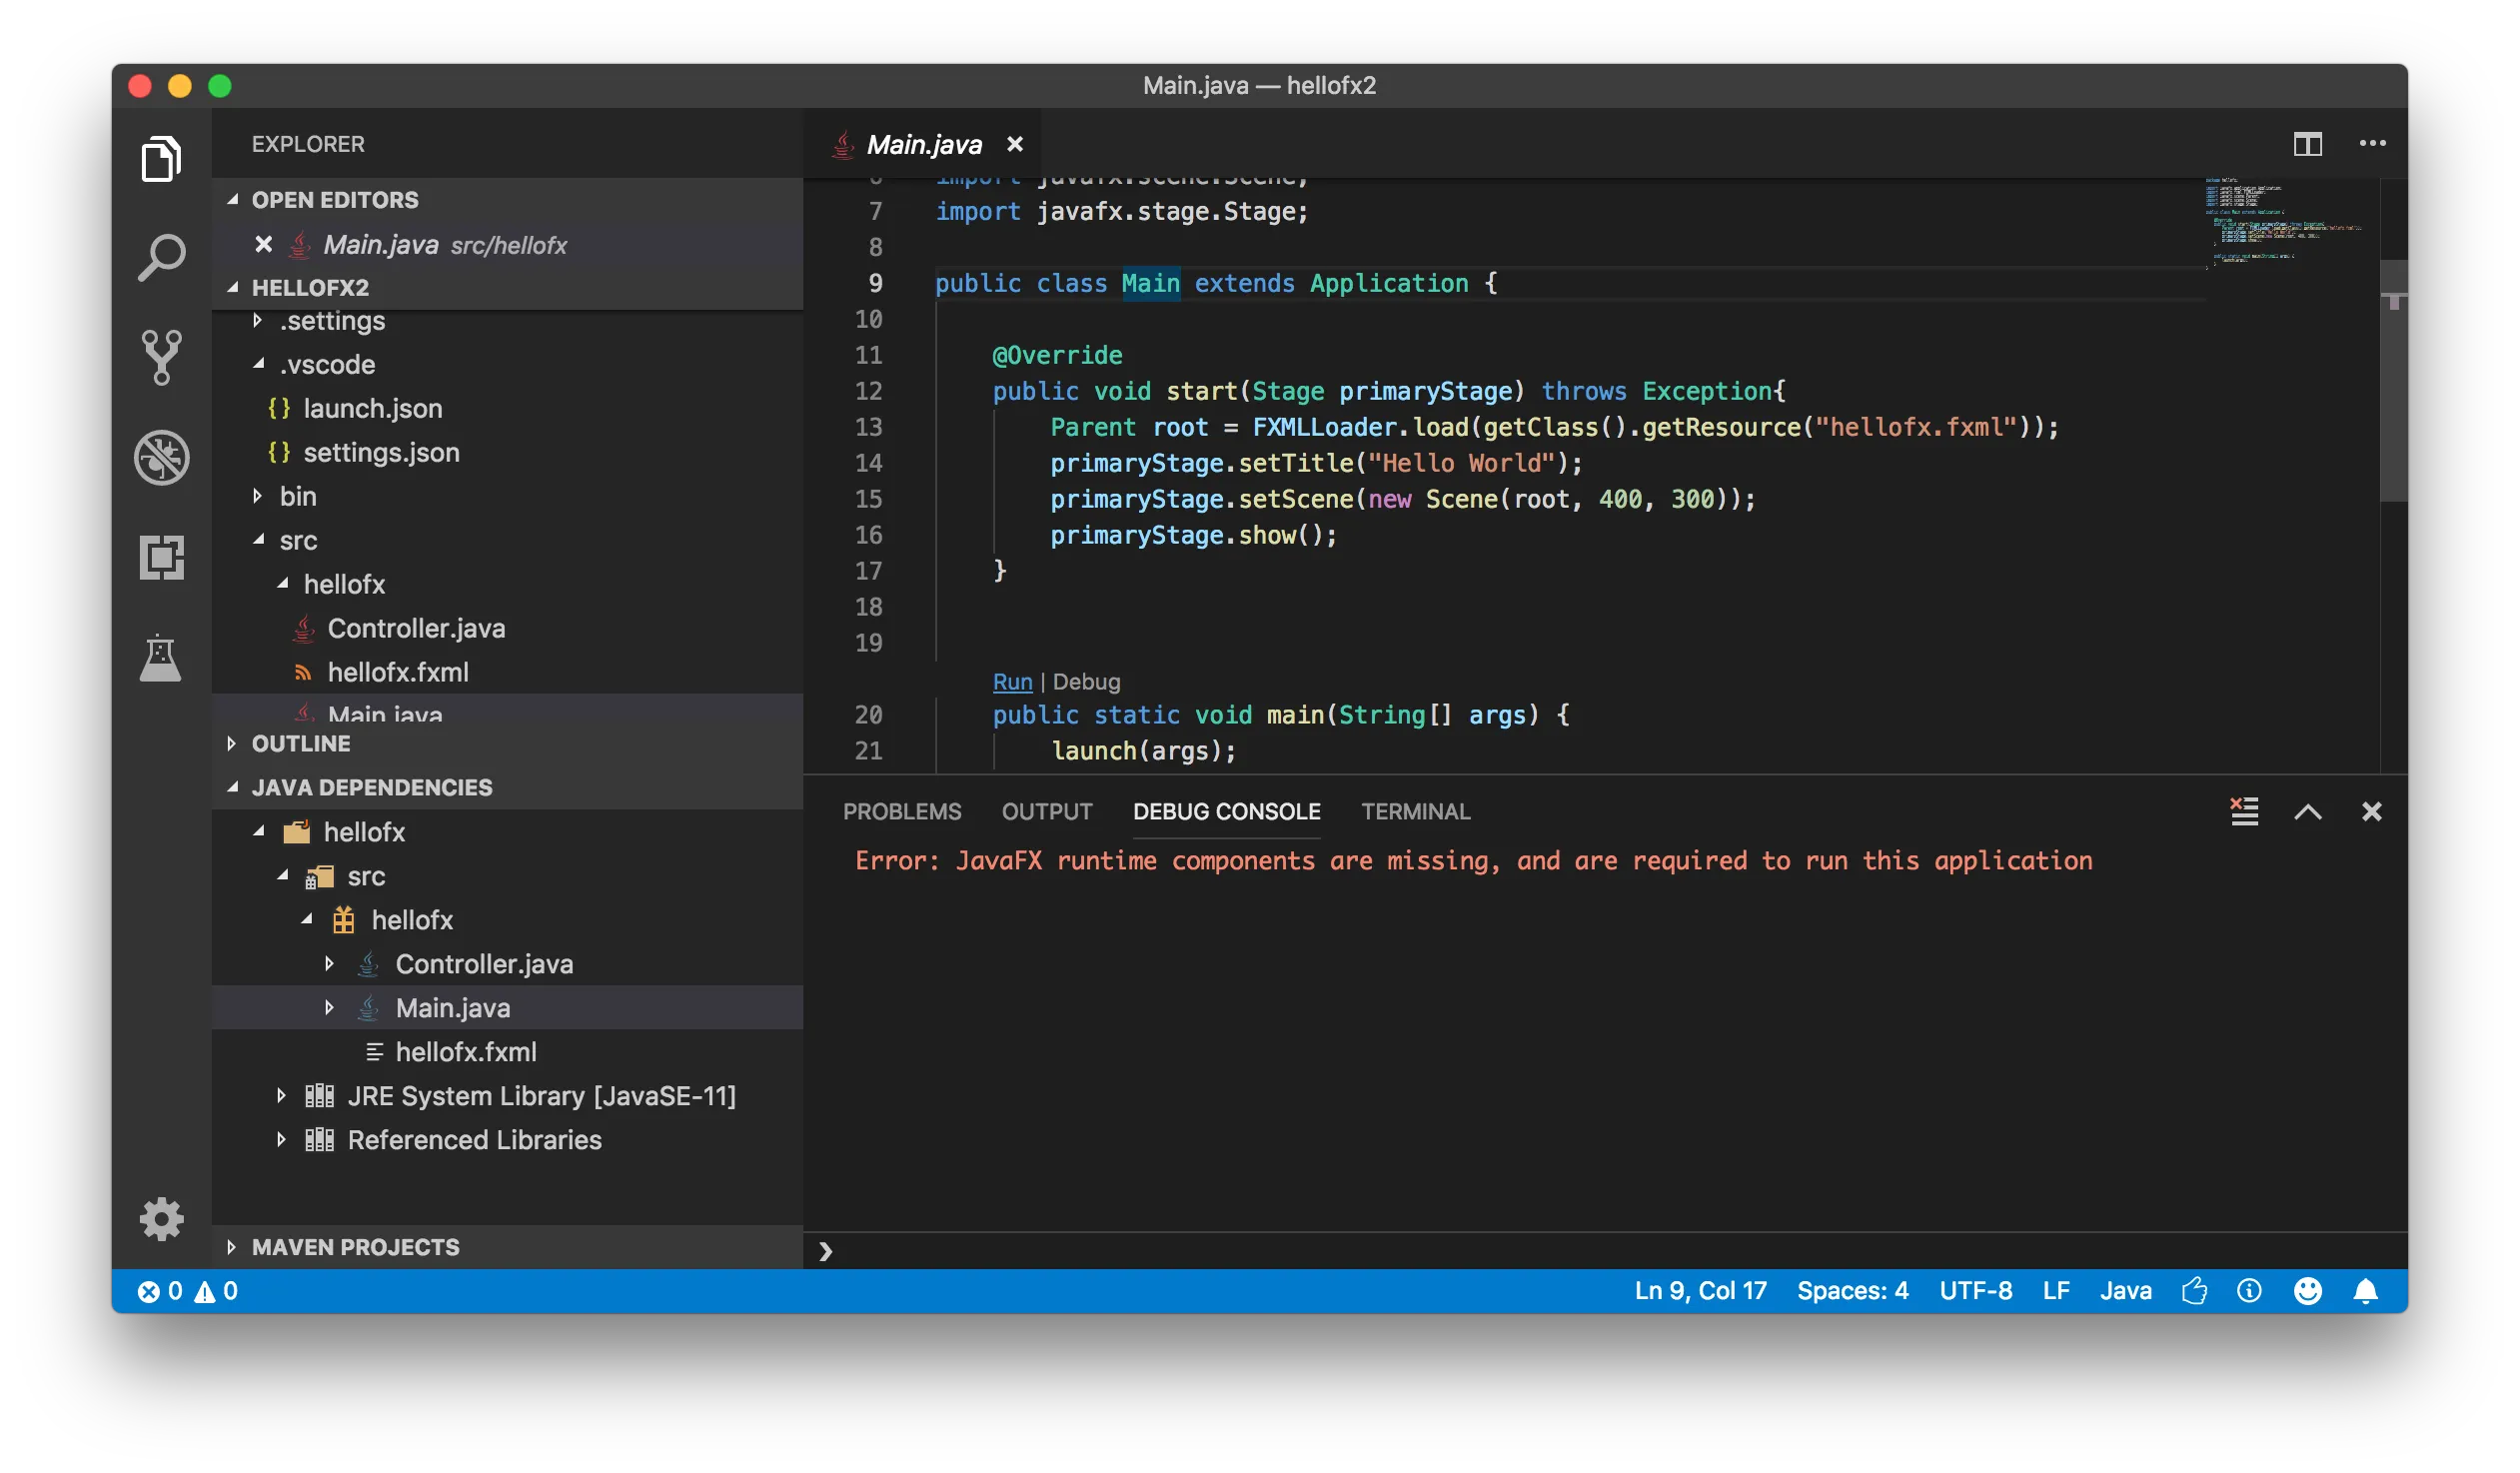The height and width of the screenshot is (1473, 2520).
Task: Switch to the PROBLEMS tab
Action: [x=901, y=811]
